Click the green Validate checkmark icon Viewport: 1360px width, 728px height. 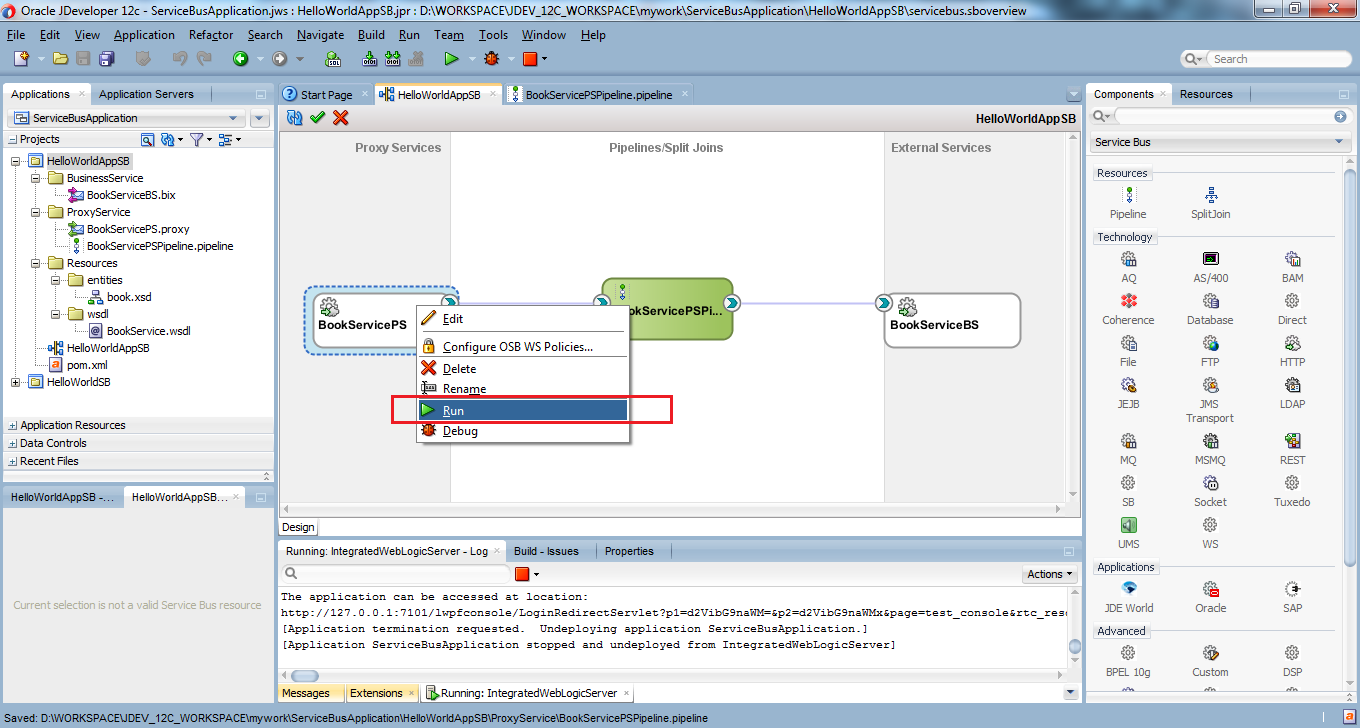pyautogui.click(x=317, y=118)
